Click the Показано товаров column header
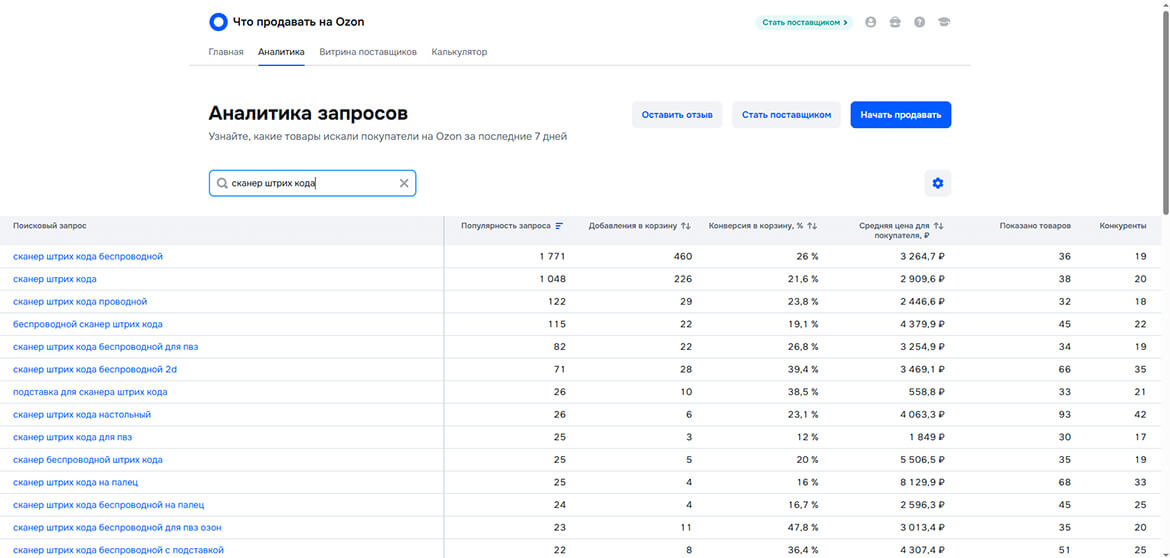1170x558 pixels. (x=1035, y=225)
